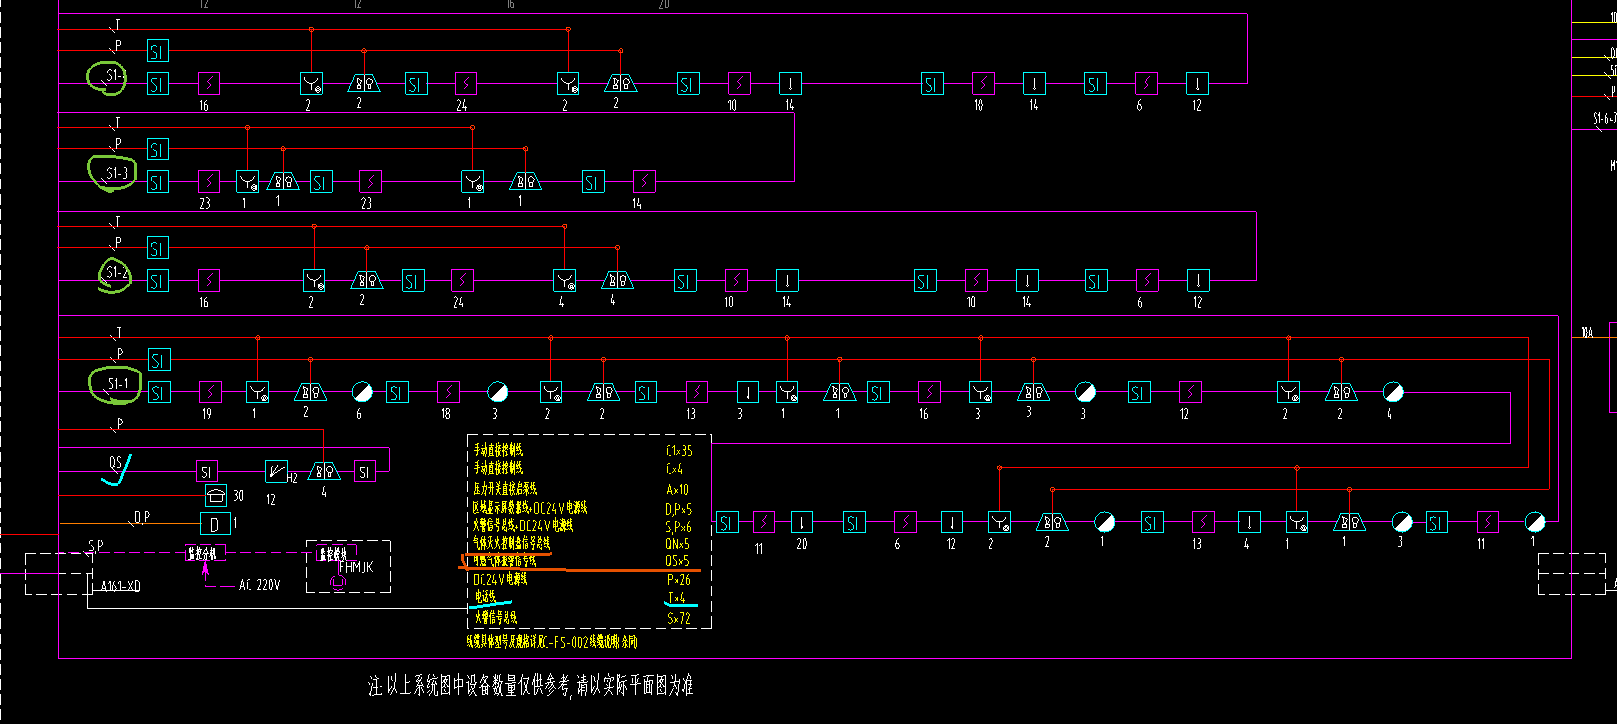1617x724 pixels.
Task: Click half-filled circle numbered 4 in S1-1 row
Action: click(x=1393, y=392)
